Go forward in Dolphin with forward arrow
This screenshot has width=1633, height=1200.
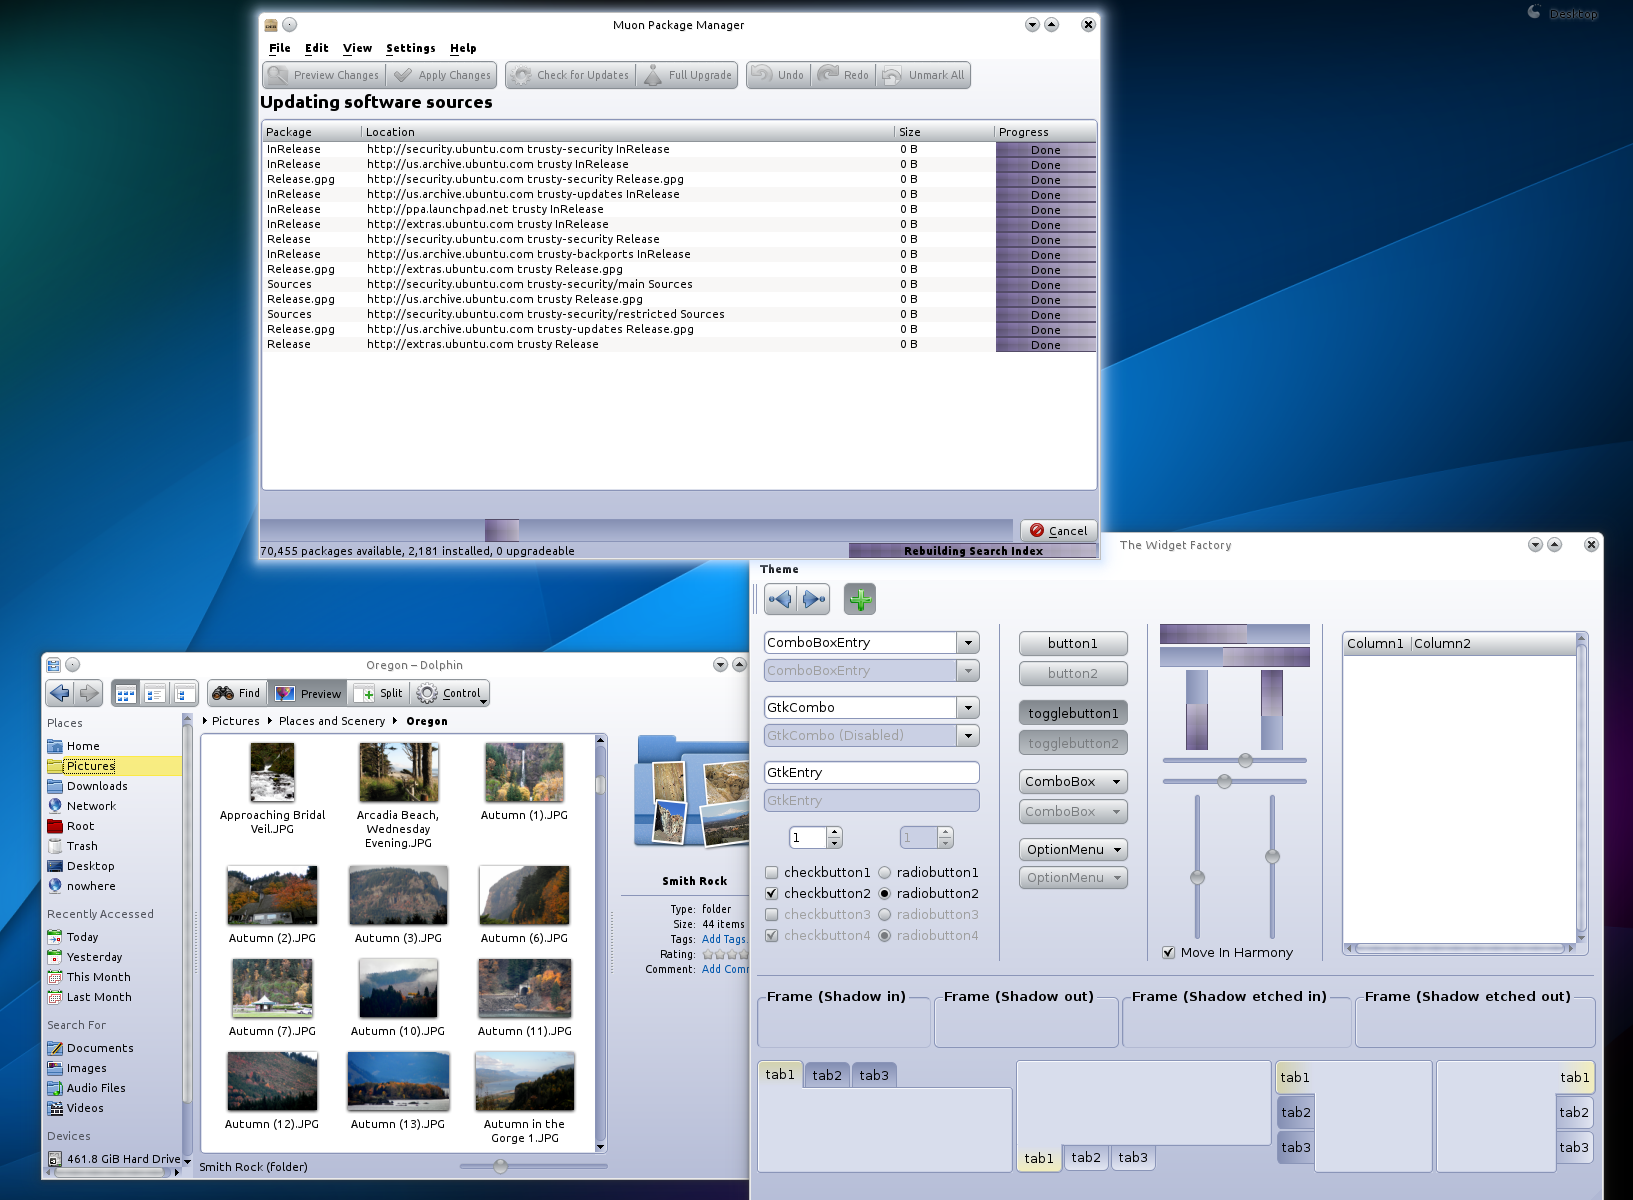pos(89,693)
